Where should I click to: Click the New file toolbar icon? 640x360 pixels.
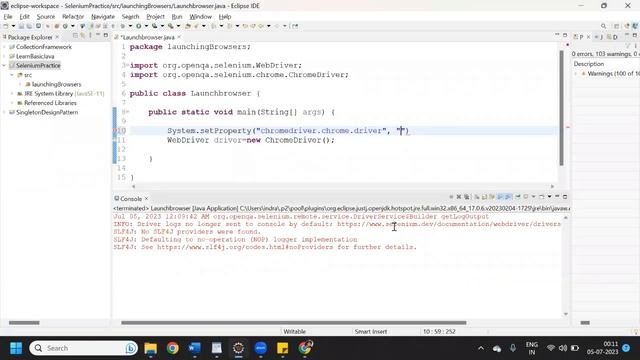tap(6, 26)
